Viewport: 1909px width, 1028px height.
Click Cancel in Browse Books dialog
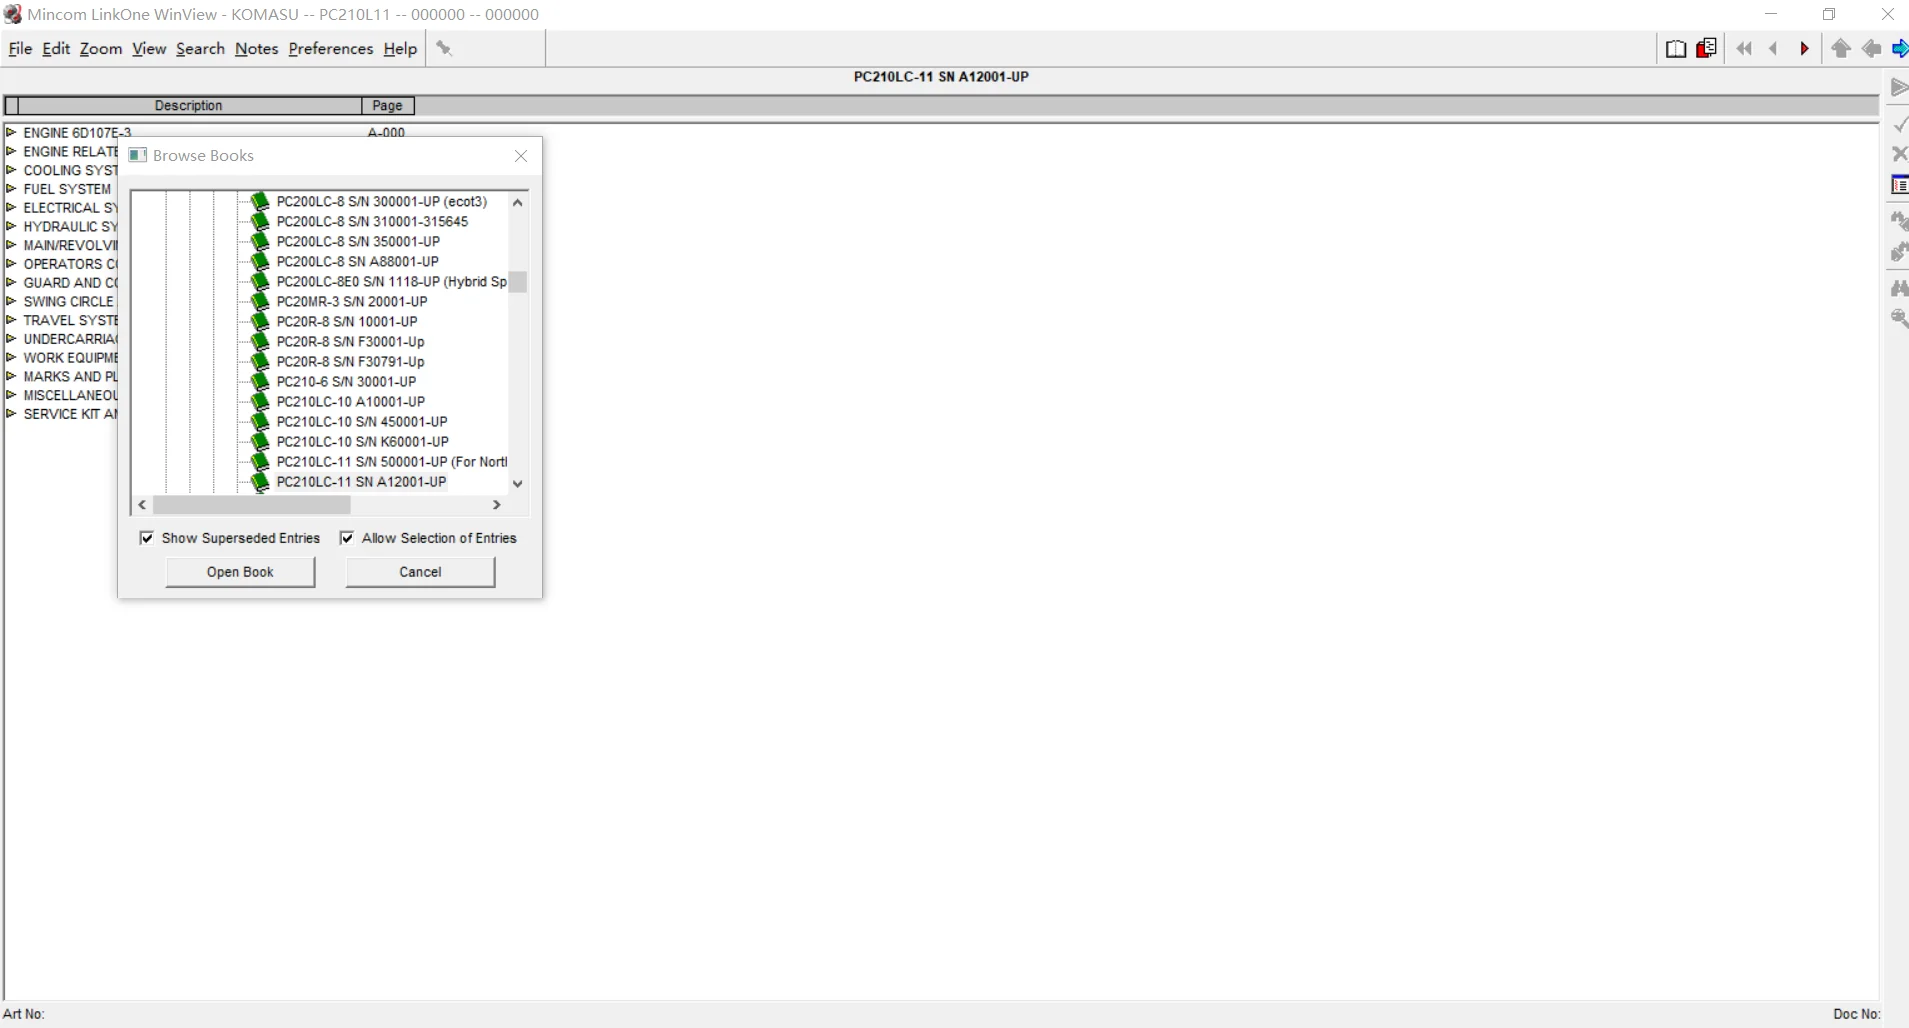pos(420,572)
